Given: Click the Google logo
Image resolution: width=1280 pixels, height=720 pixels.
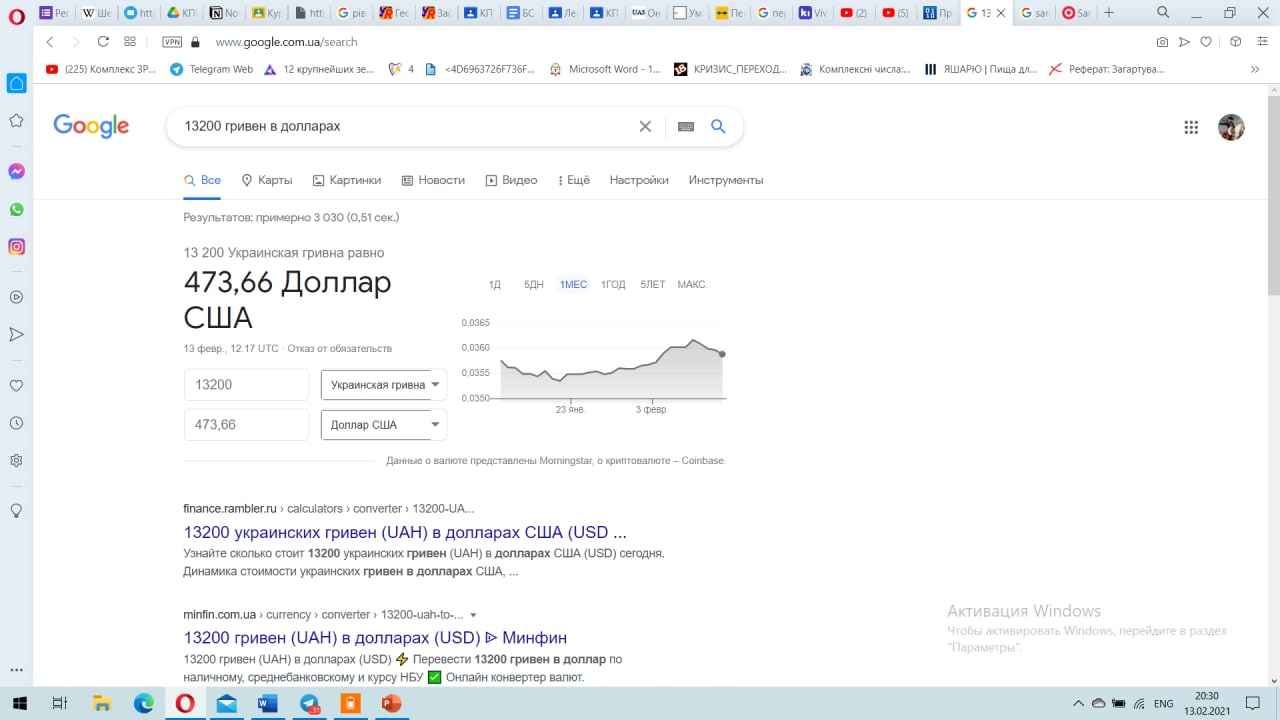Looking at the screenshot, I should coord(91,126).
